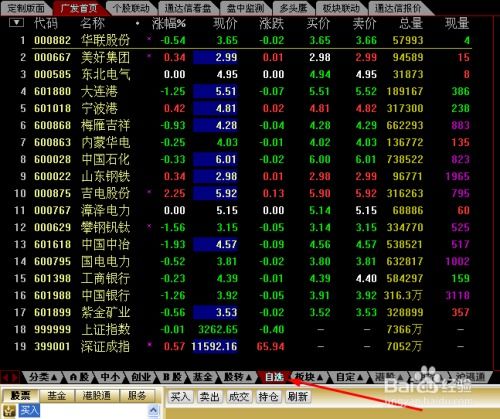Click the 买入 buy button

180,396
